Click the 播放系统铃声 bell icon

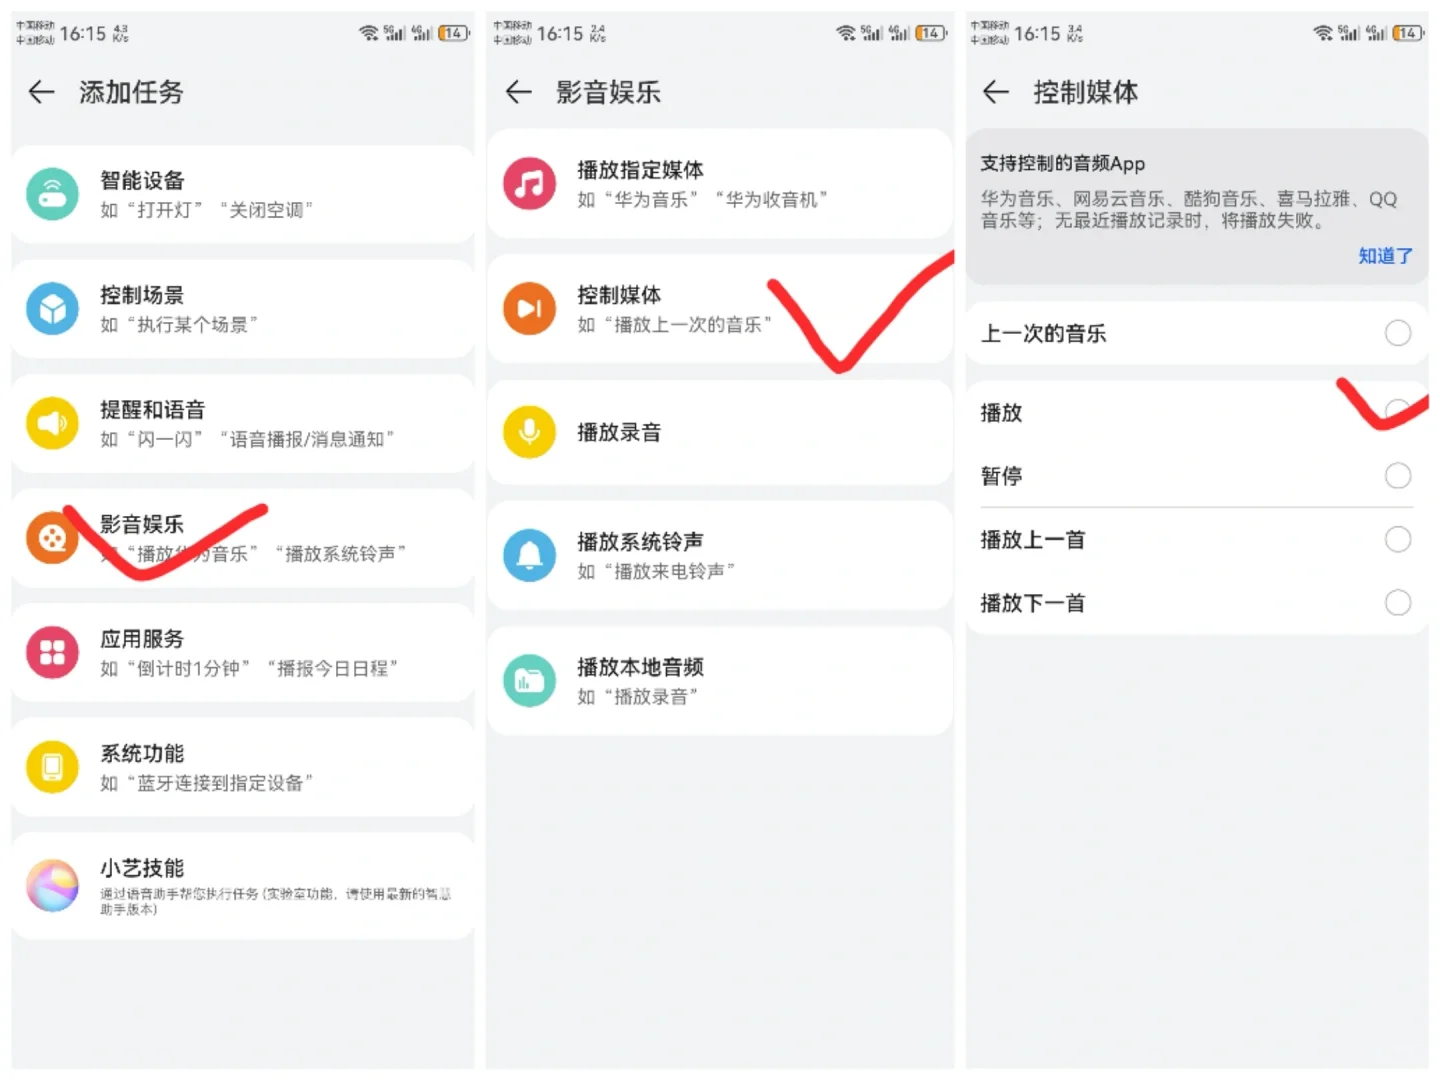point(529,556)
